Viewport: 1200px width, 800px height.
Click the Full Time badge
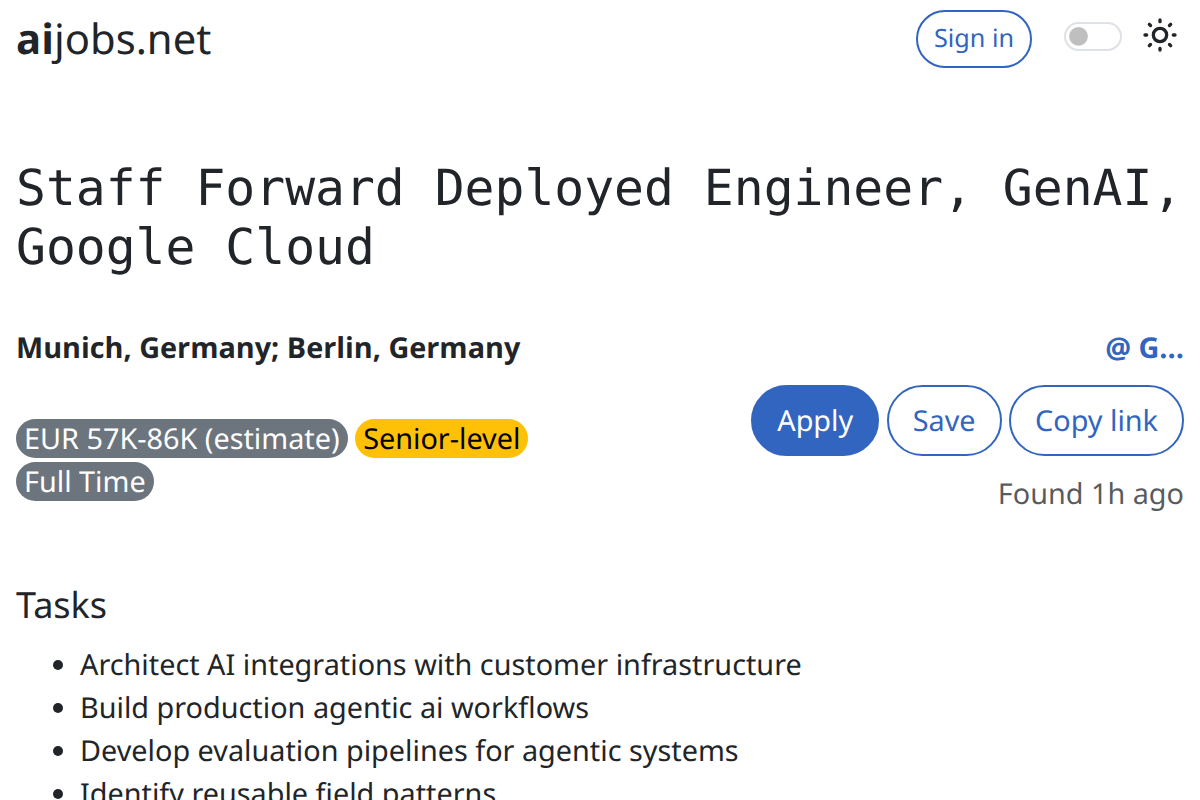[x=85, y=482]
